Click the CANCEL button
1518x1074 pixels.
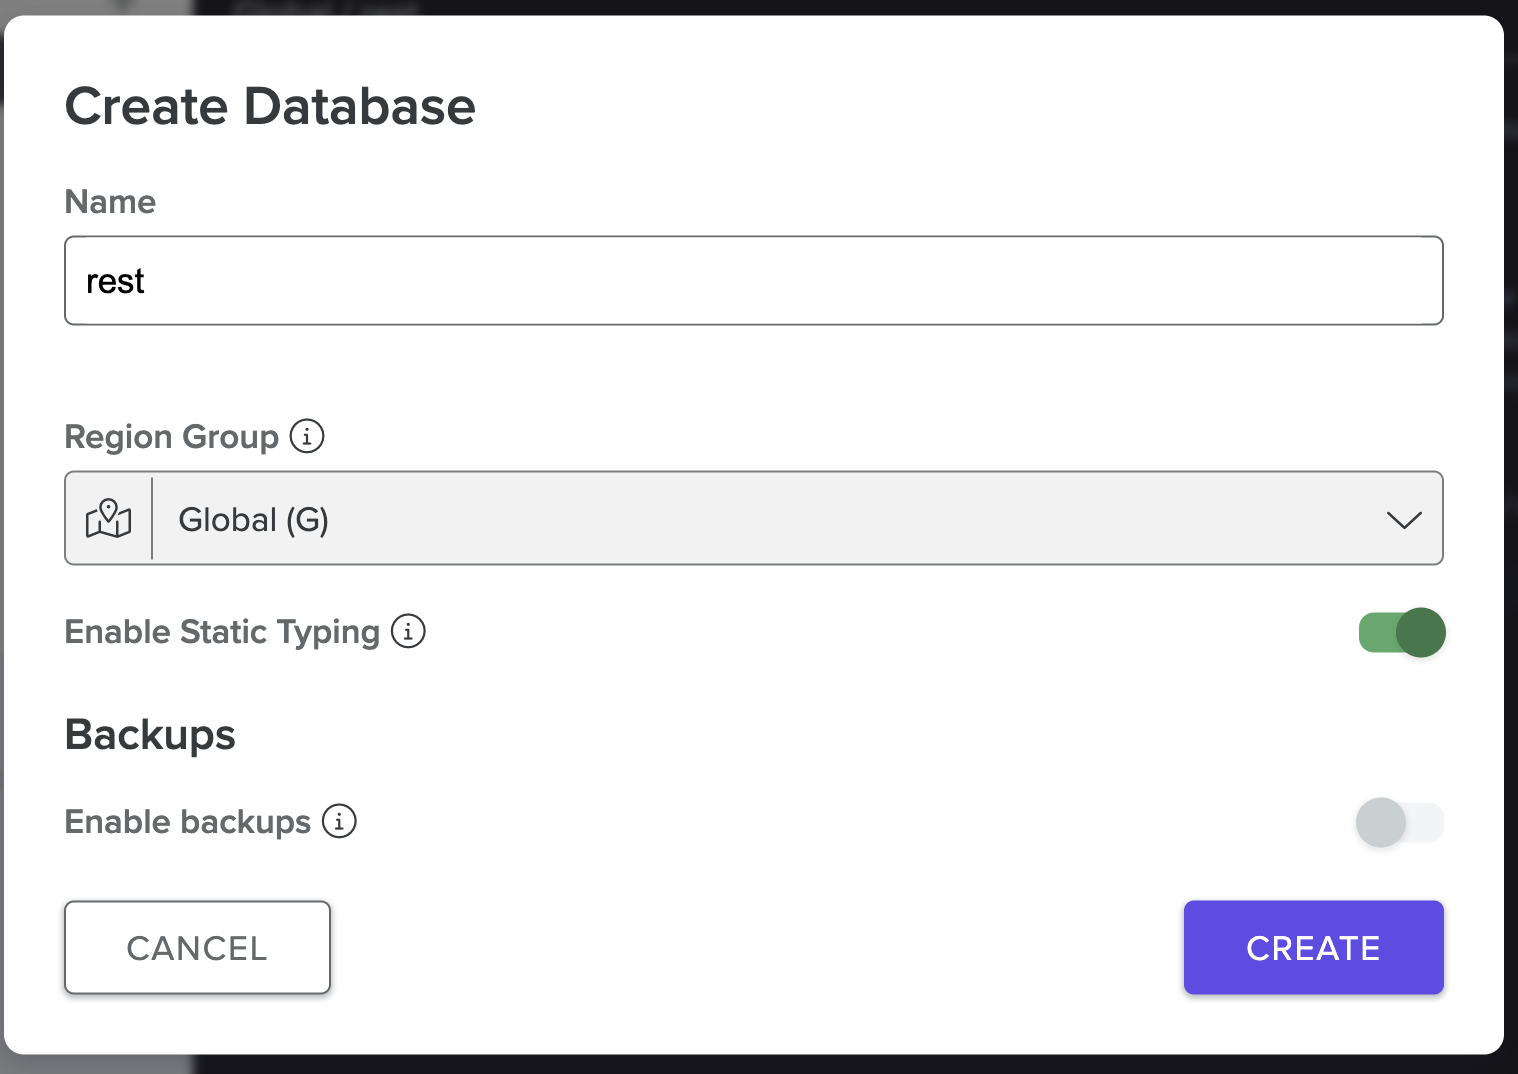click(197, 947)
